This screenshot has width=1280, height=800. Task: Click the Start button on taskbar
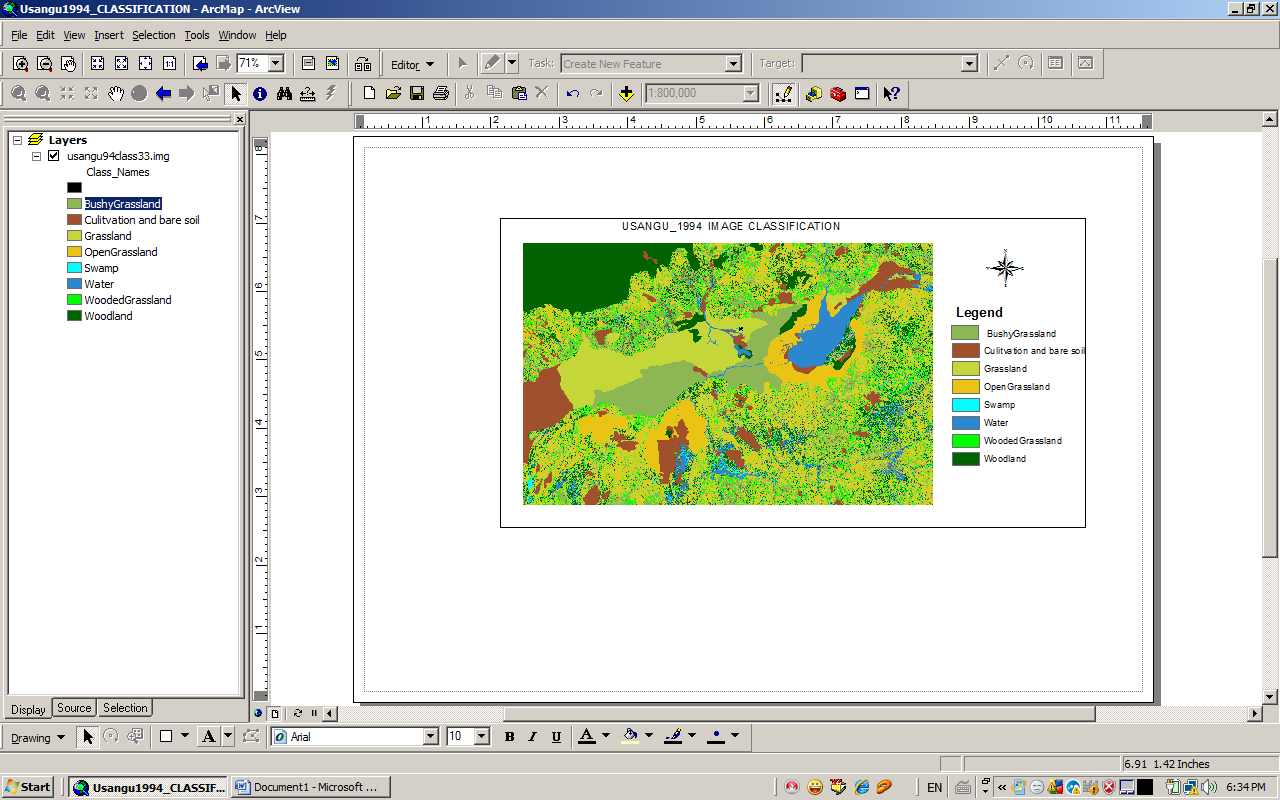[x=28, y=787]
